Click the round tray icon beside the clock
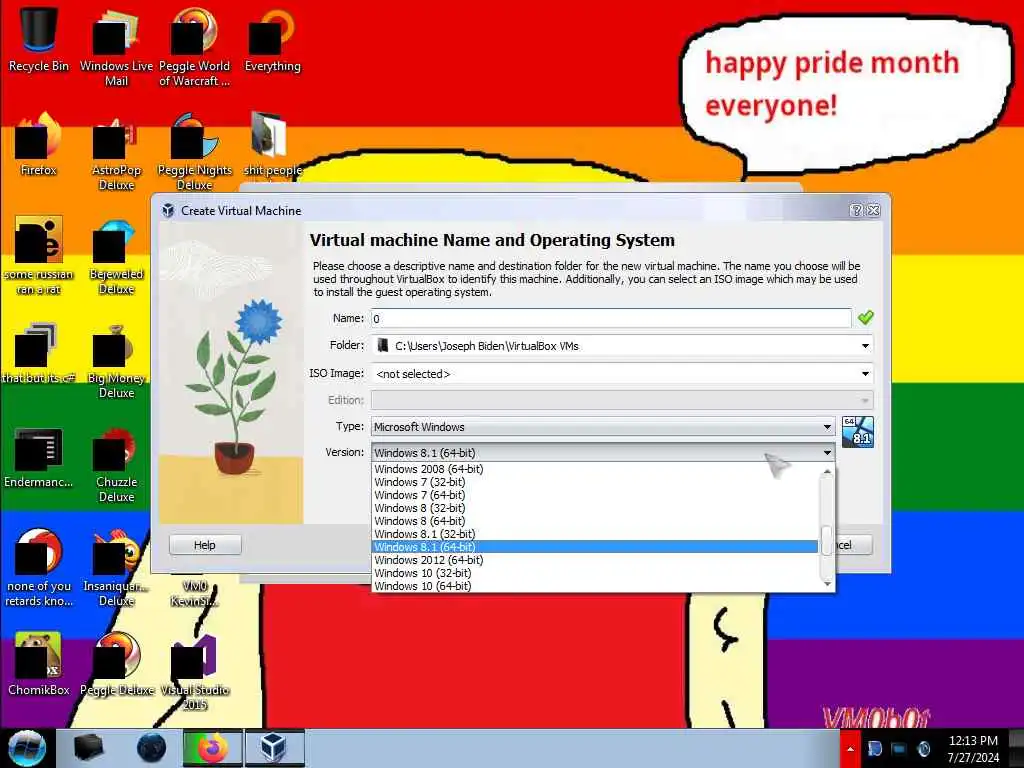 923,749
